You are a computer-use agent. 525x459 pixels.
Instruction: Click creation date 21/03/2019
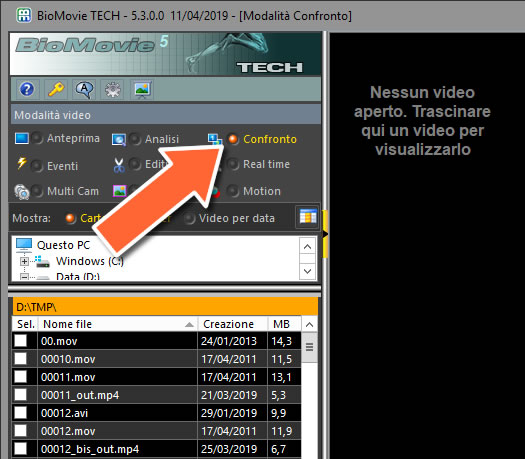click(229, 395)
